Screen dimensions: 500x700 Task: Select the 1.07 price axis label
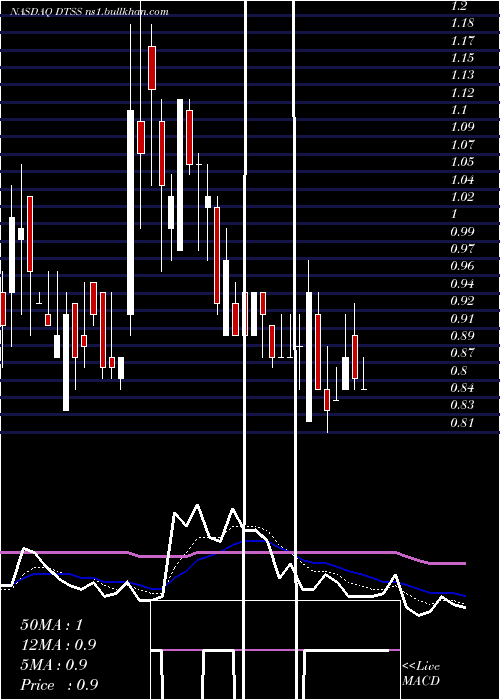pos(462,145)
